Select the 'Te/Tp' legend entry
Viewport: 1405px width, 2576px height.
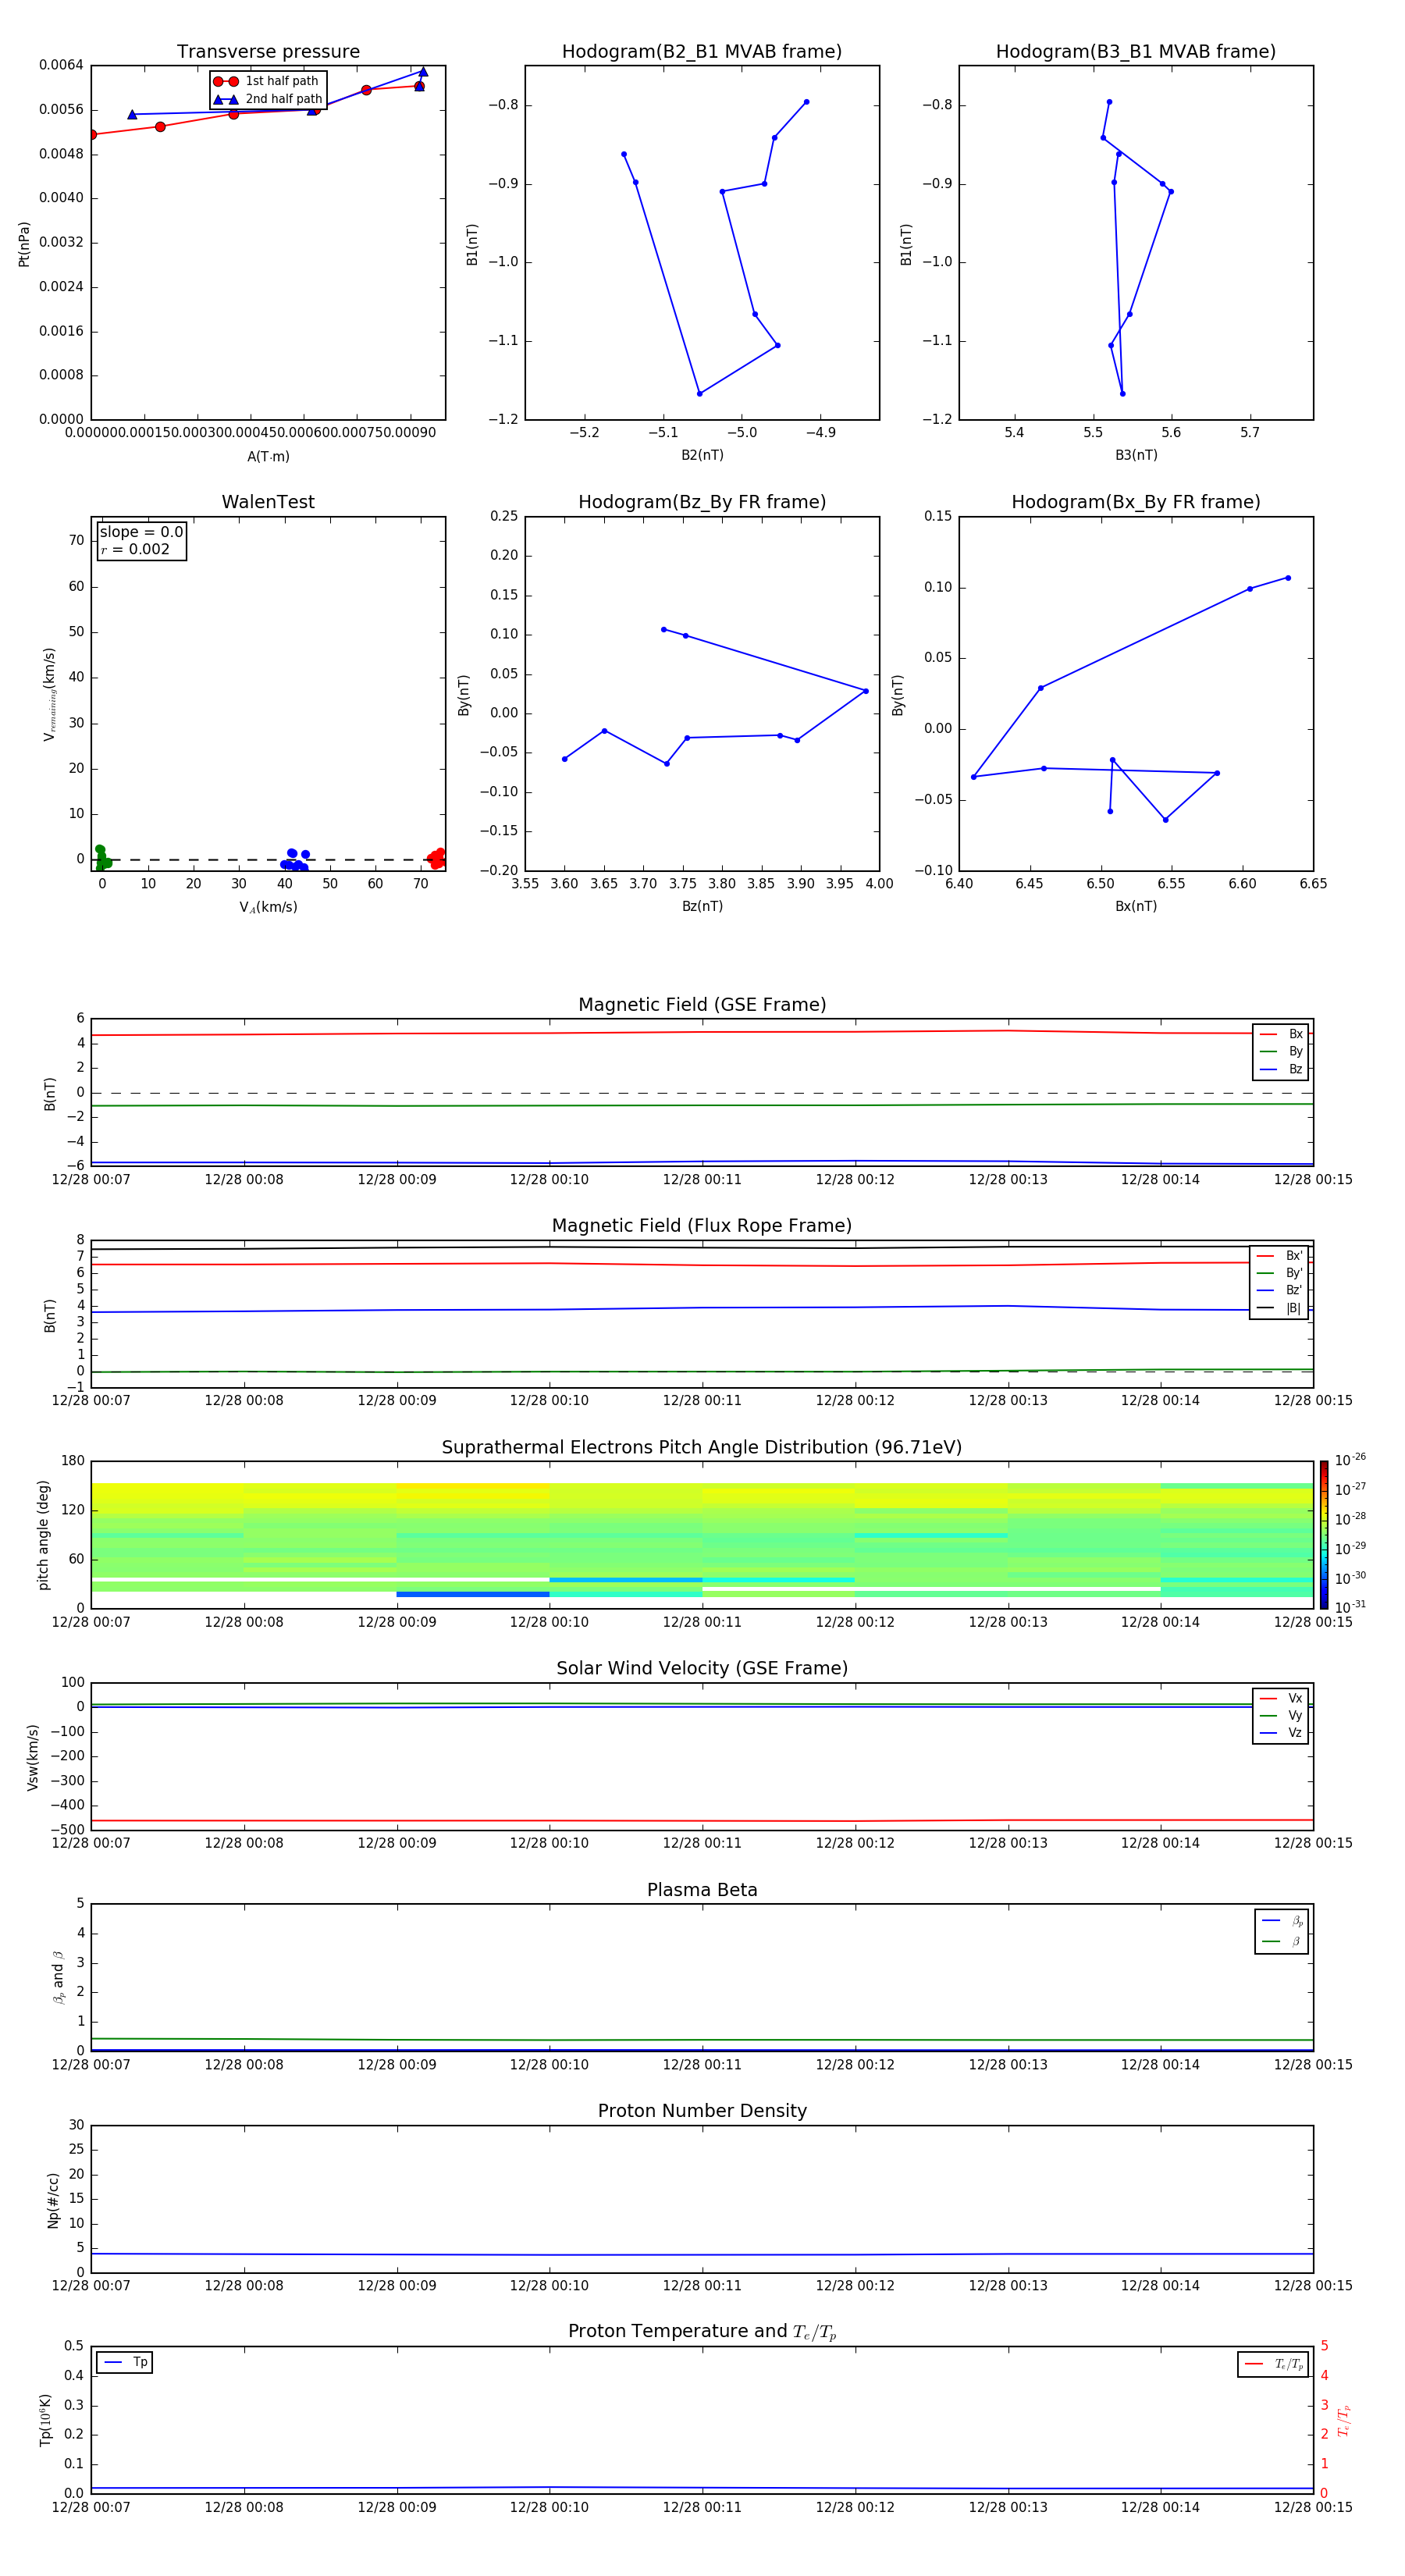click(1274, 2364)
